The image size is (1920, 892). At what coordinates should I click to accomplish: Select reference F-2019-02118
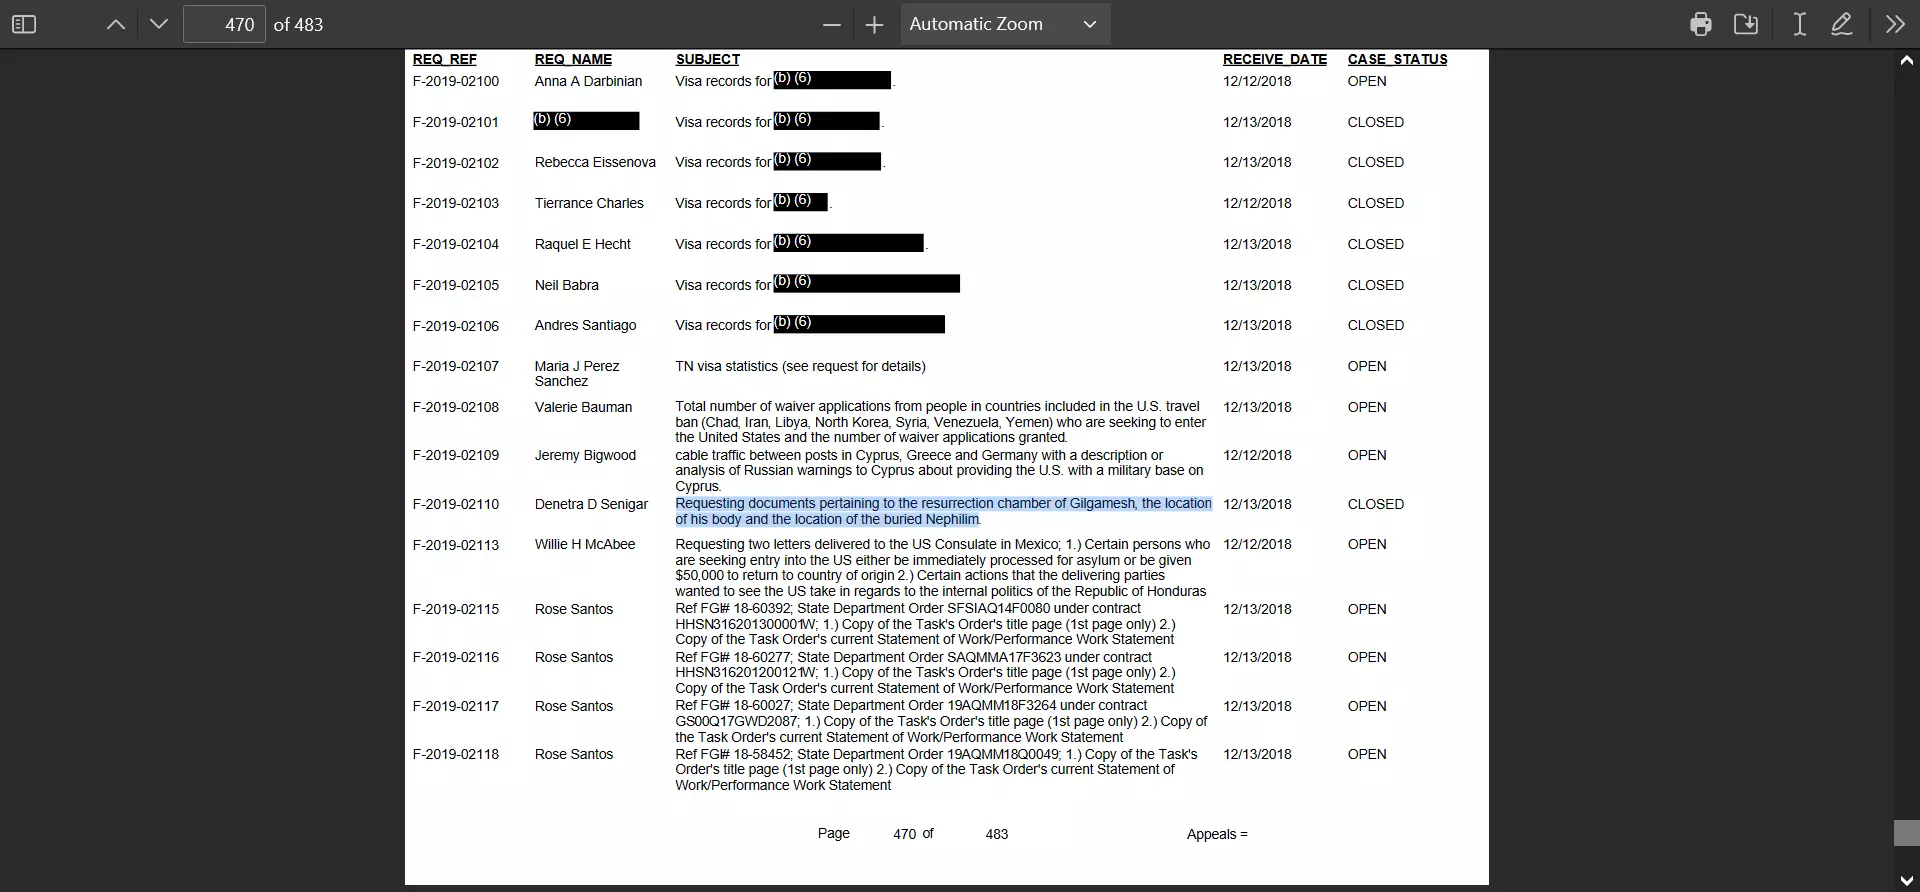click(455, 754)
